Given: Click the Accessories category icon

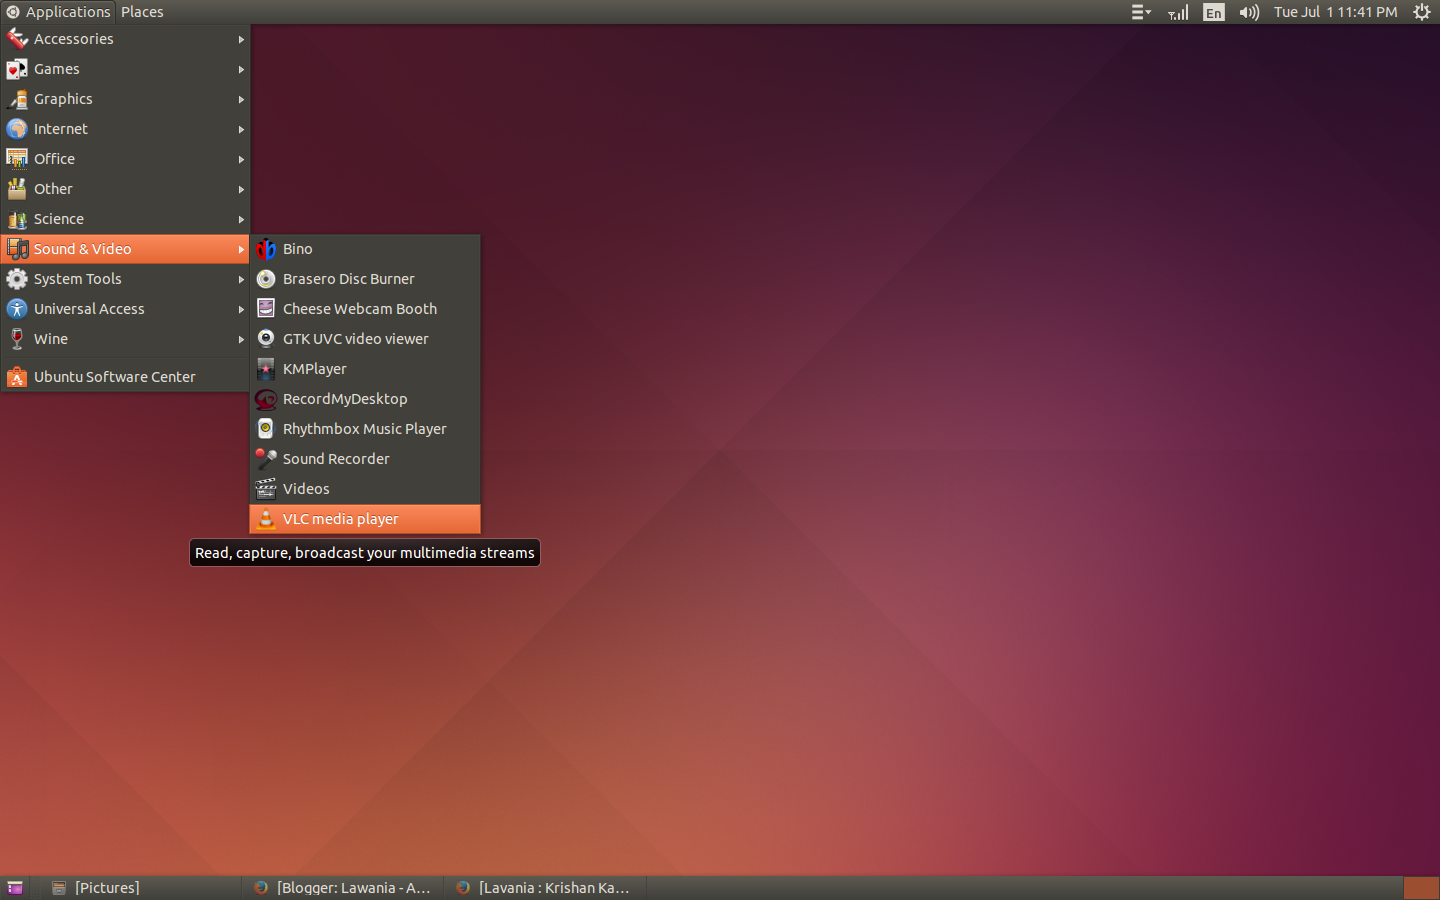Looking at the screenshot, I should [17, 39].
